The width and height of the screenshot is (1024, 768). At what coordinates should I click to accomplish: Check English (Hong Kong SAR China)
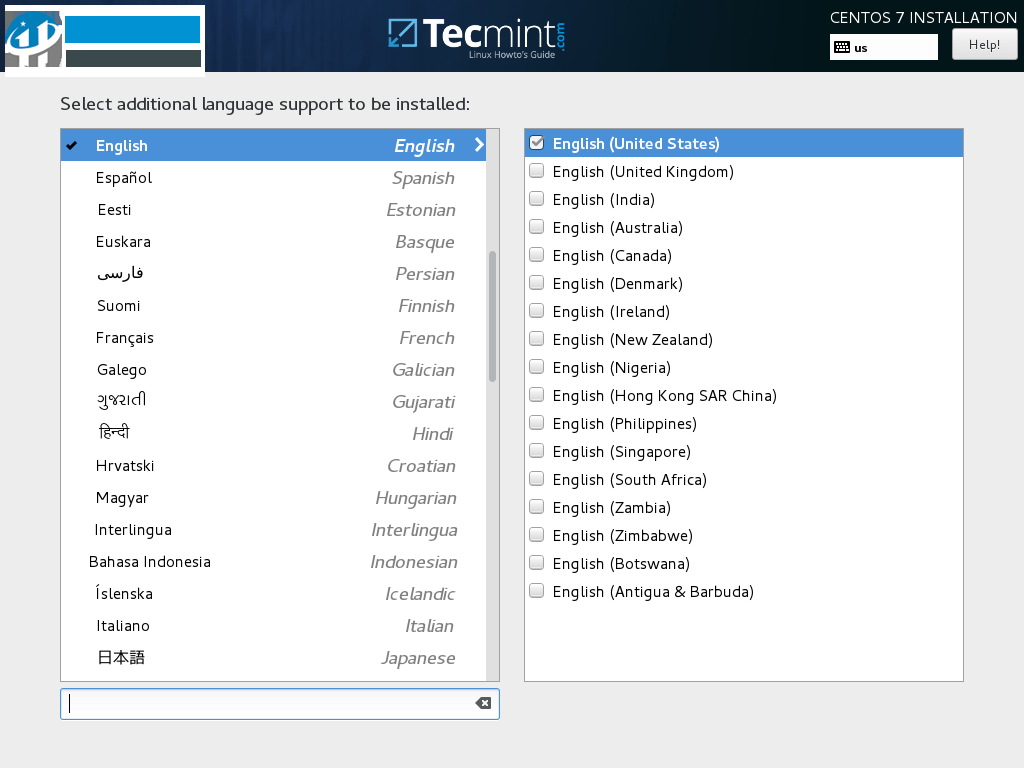point(536,394)
